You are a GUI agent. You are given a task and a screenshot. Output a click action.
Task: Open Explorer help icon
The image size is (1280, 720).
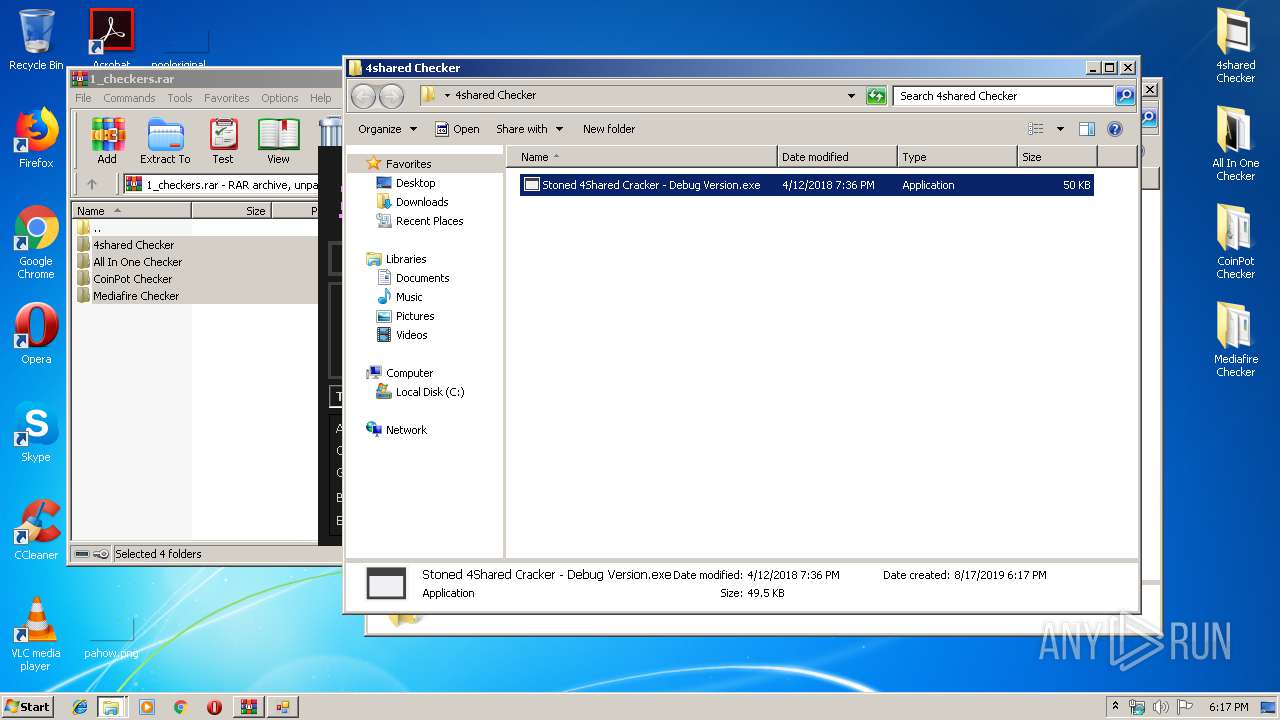coord(1115,129)
